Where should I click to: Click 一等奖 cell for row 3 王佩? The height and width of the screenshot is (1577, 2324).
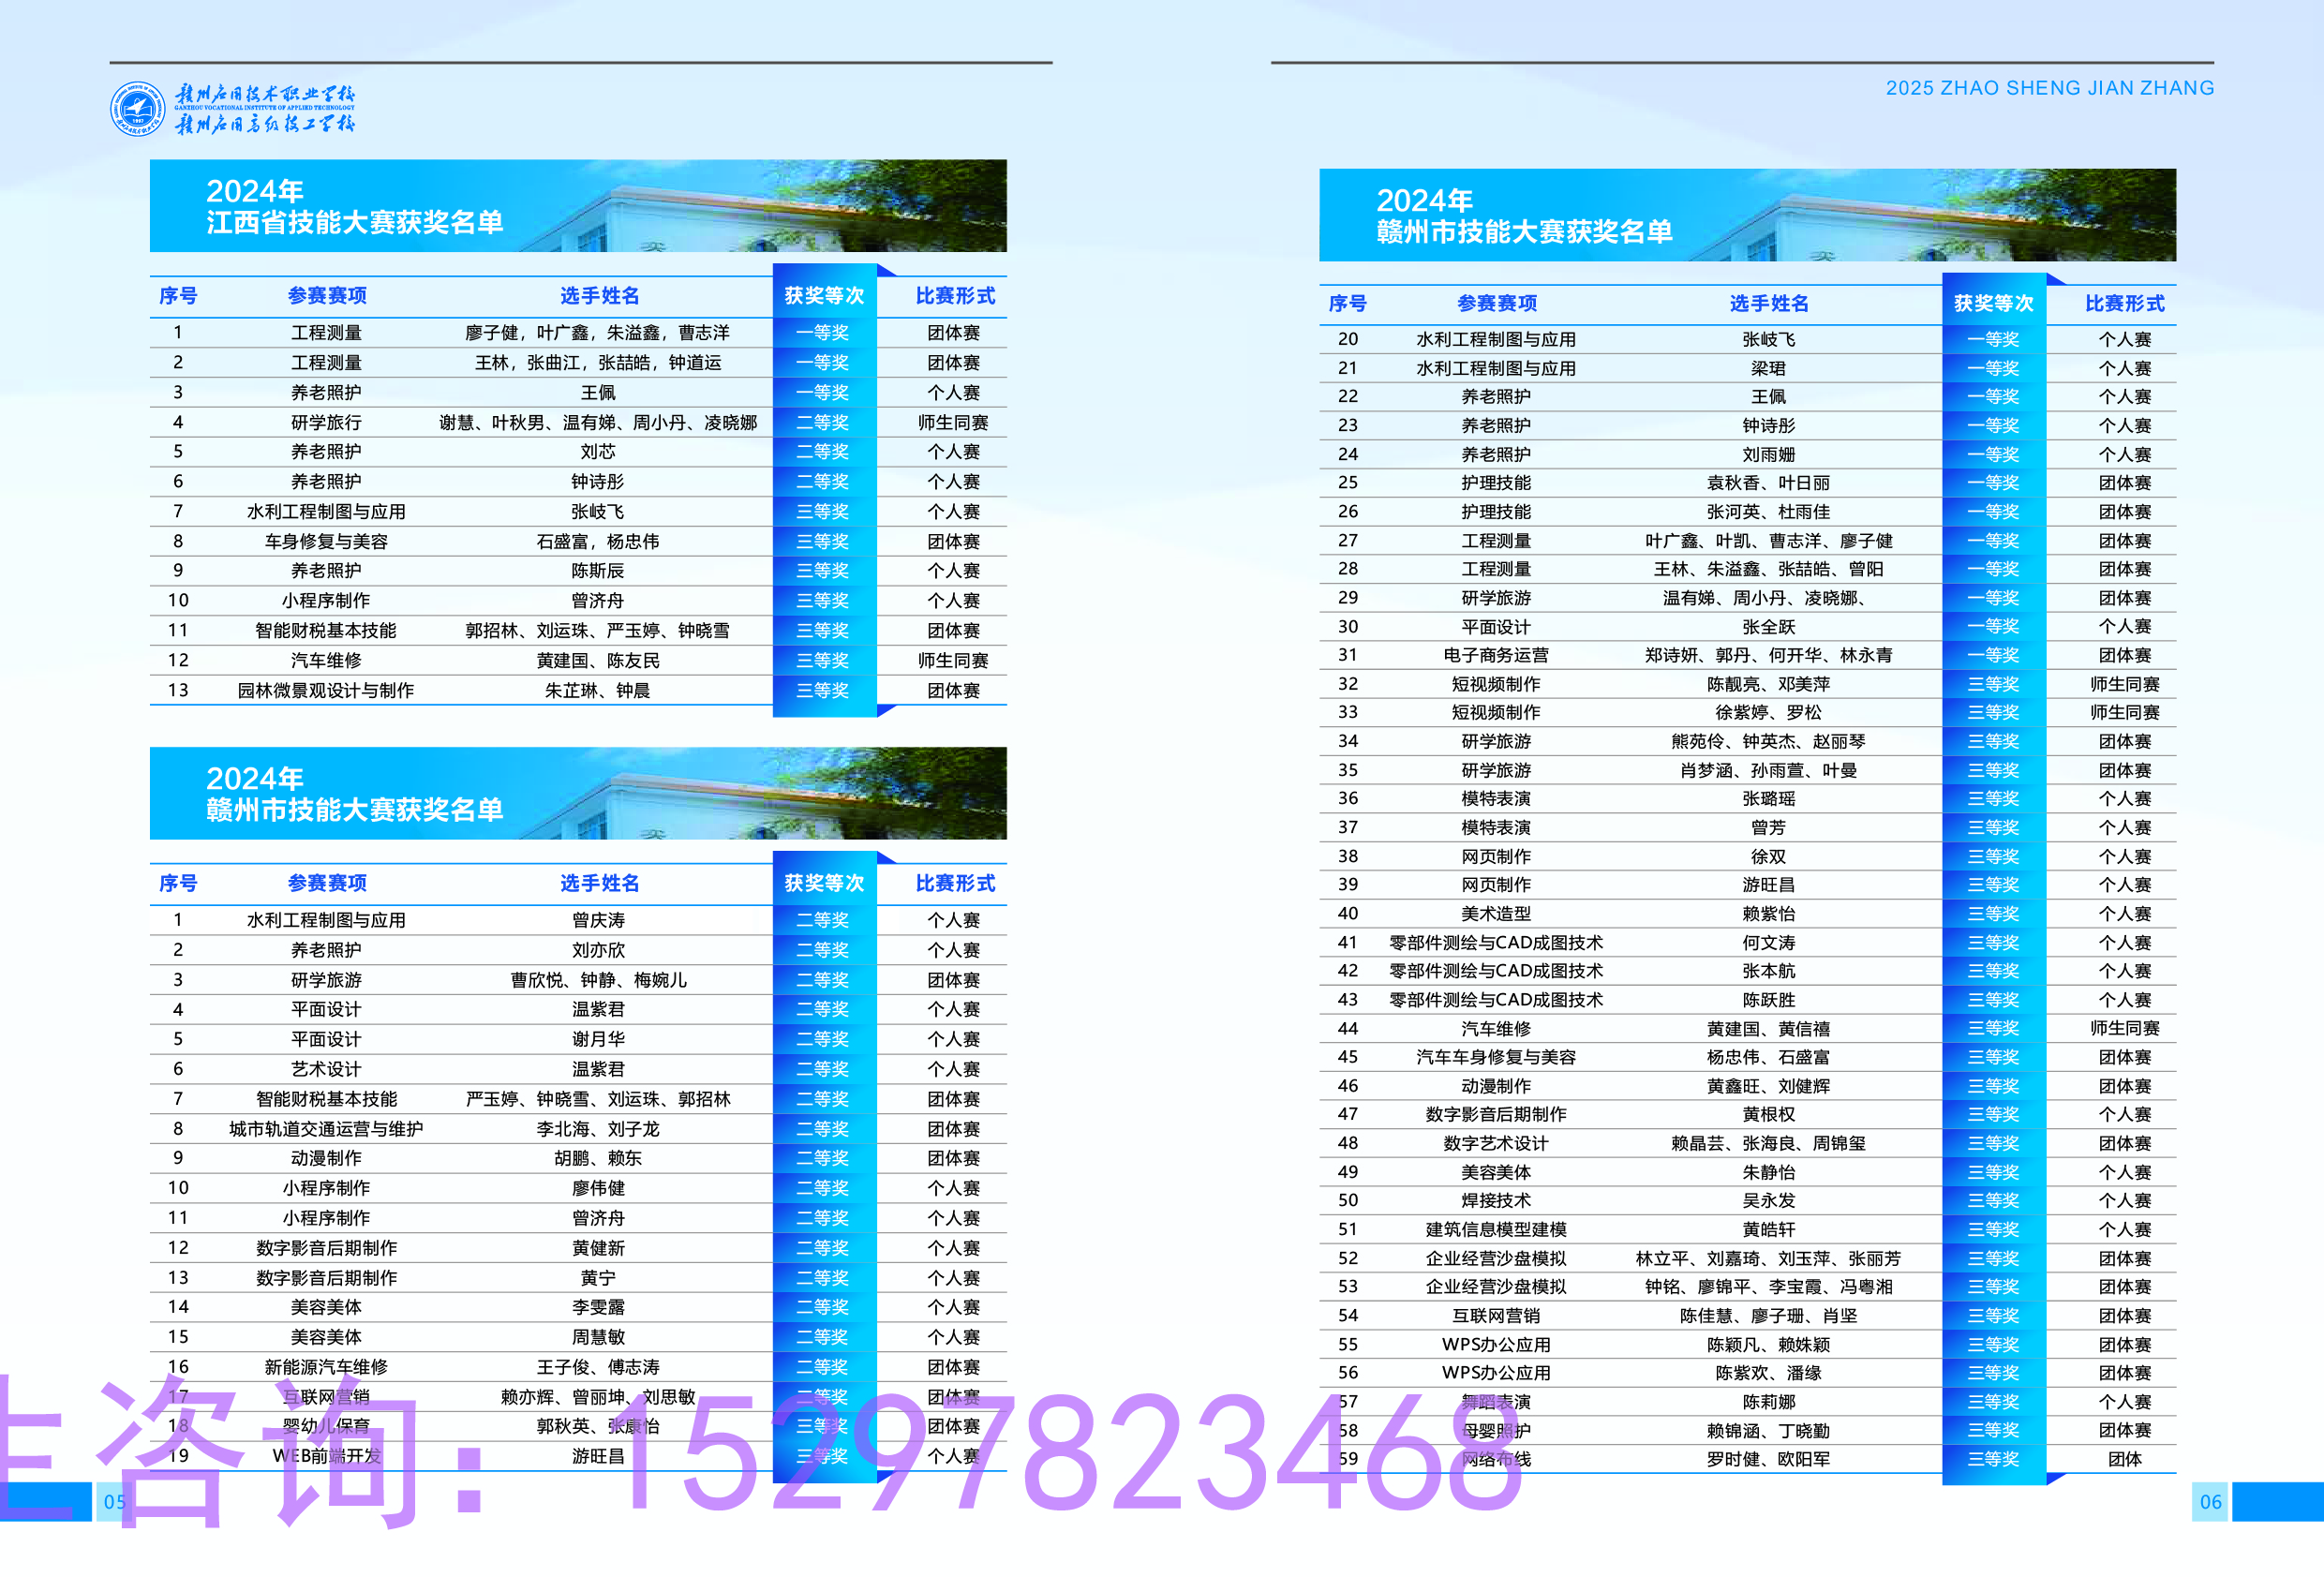(824, 392)
